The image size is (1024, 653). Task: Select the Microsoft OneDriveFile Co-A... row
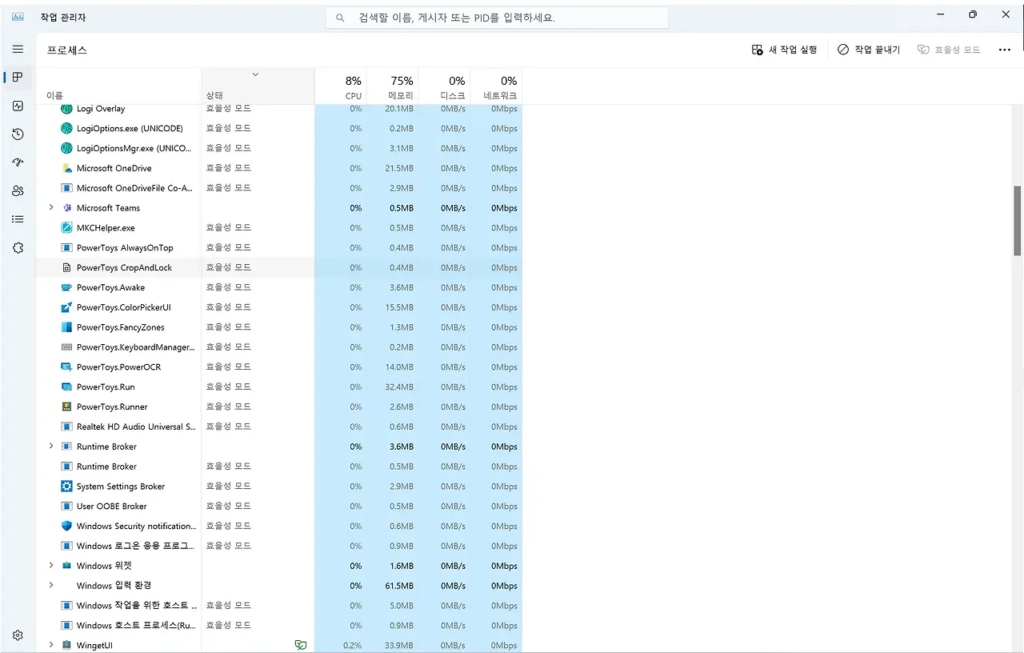pyautogui.click(x=279, y=188)
